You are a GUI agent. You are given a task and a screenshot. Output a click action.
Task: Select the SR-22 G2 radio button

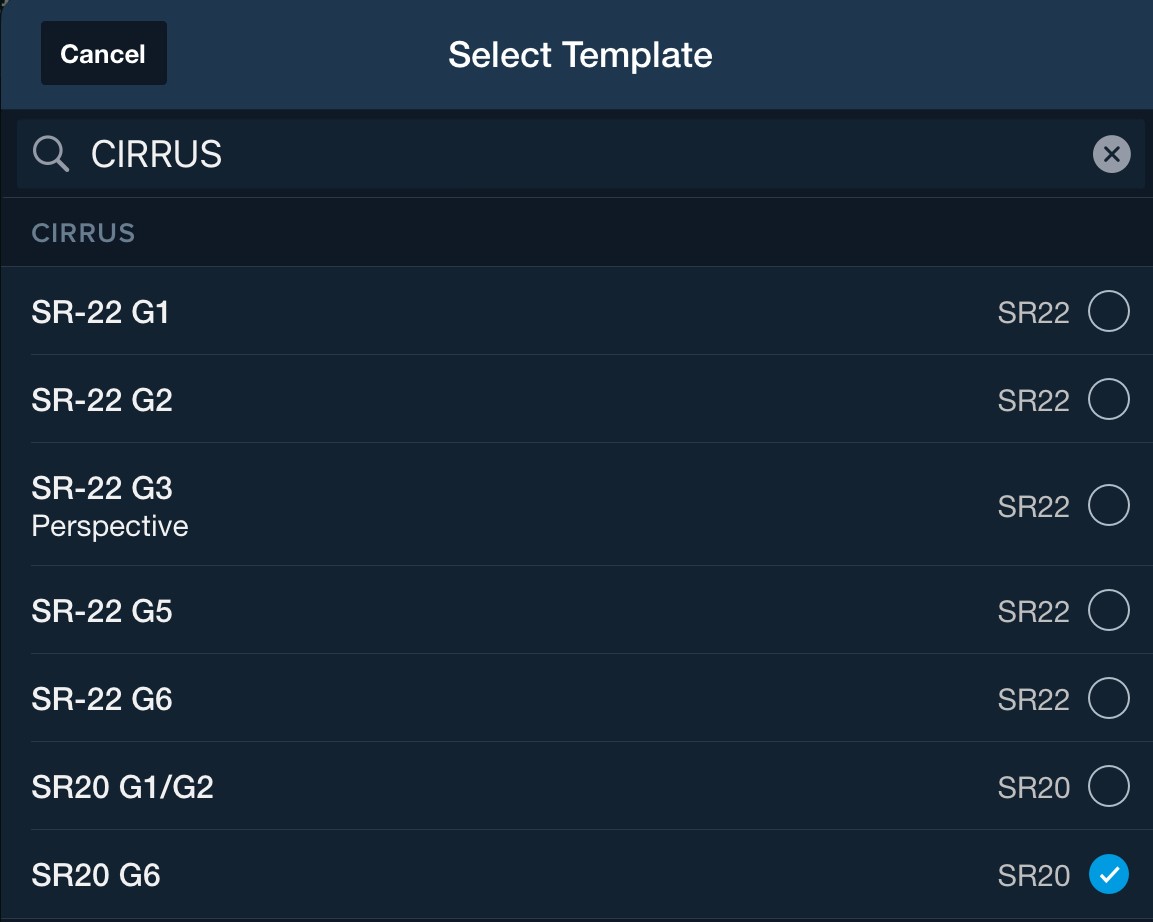click(1109, 399)
